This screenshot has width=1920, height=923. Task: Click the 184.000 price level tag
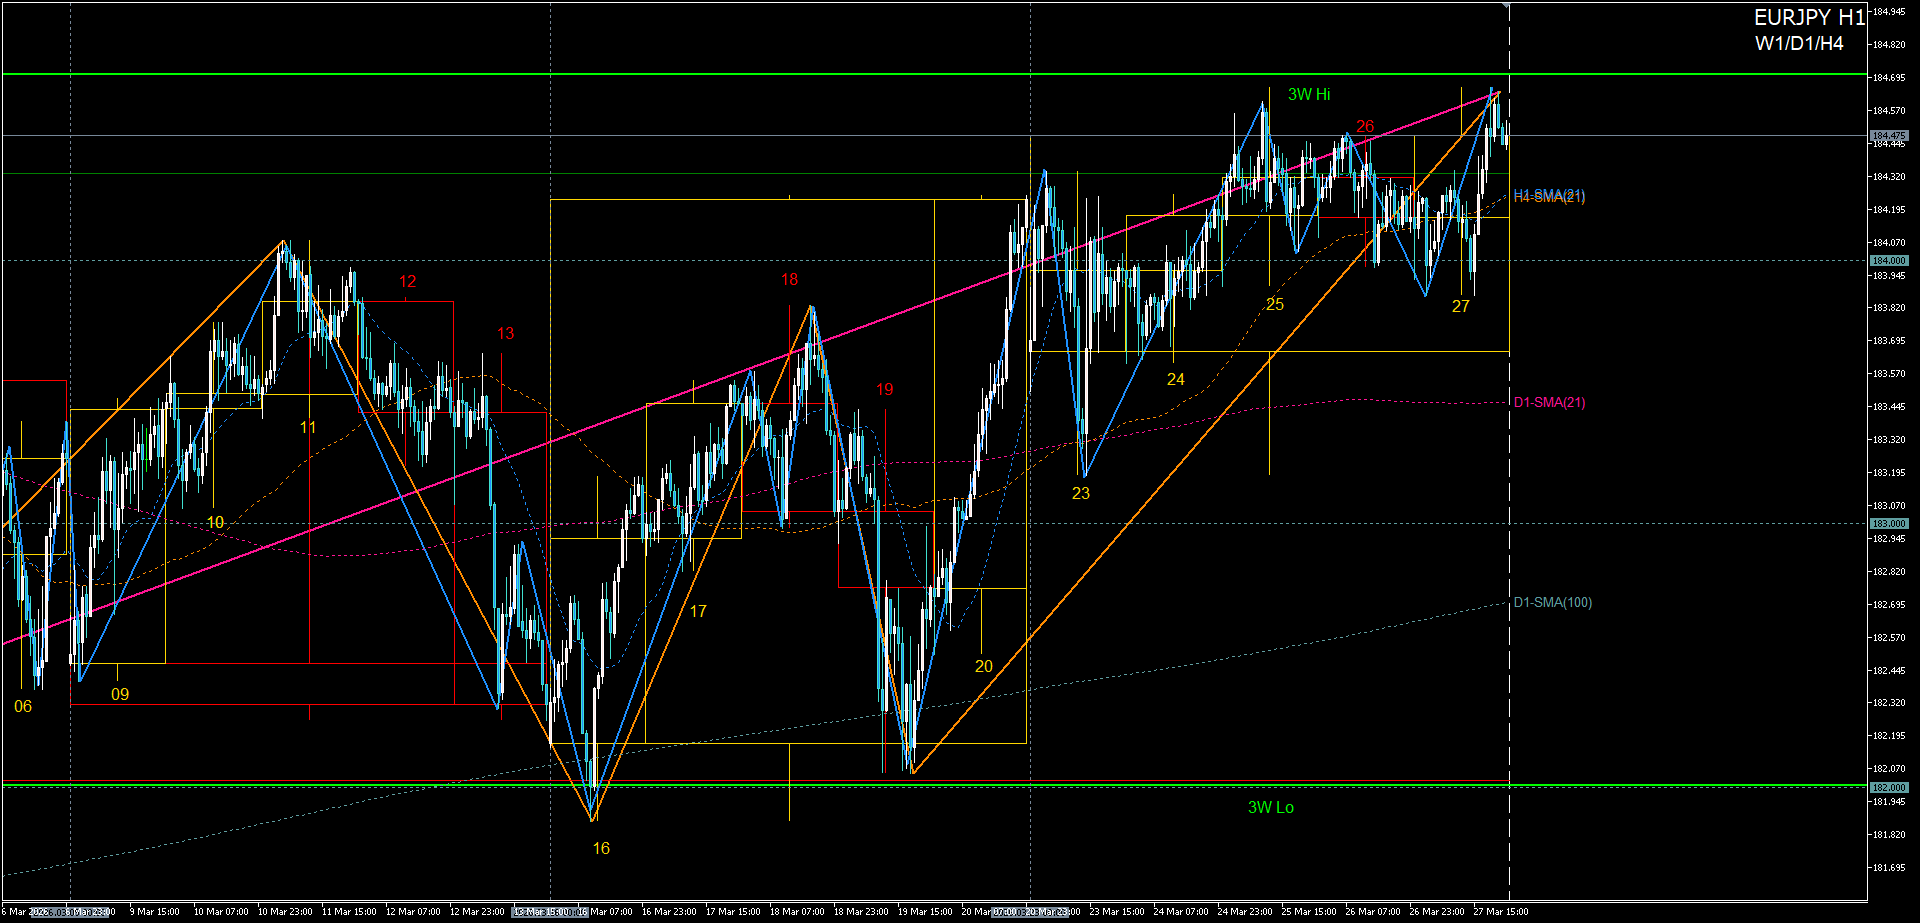pyautogui.click(x=1889, y=260)
